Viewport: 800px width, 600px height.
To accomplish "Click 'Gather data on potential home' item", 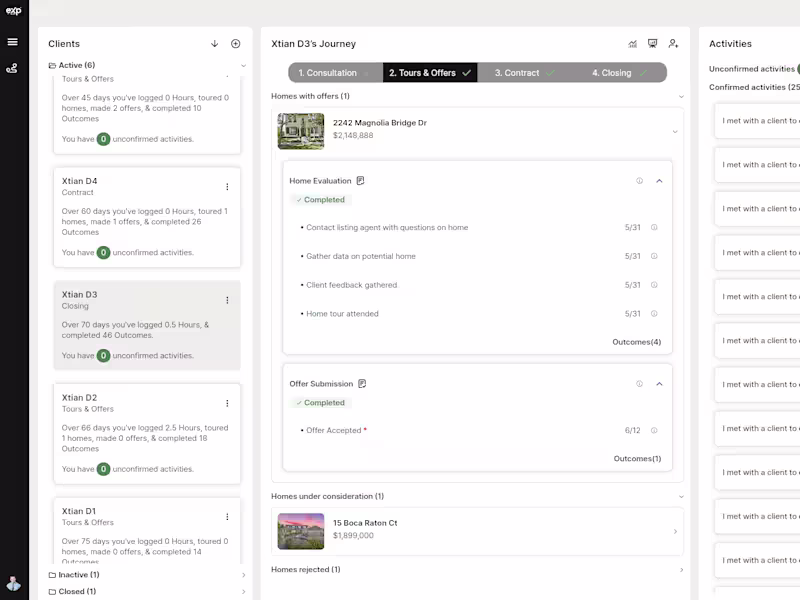I will pyautogui.click(x=361, y=256).
